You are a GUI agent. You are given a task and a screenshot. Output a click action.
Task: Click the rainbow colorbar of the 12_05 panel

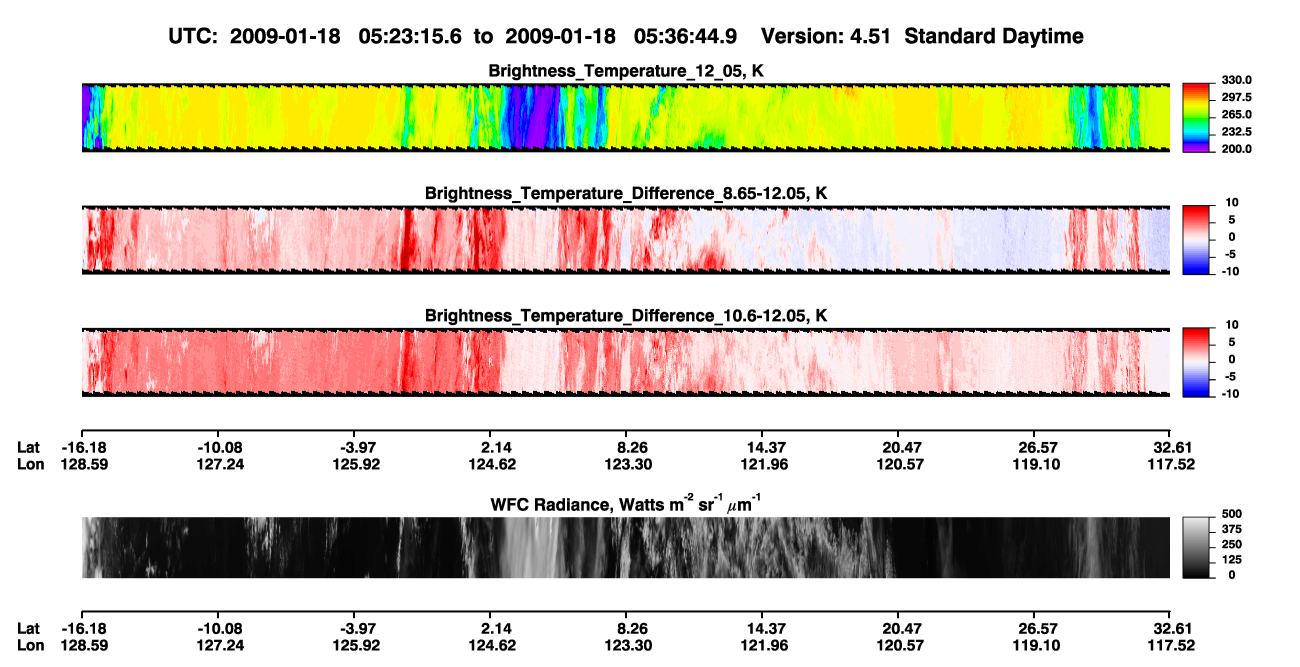[x=1196, y=118]
